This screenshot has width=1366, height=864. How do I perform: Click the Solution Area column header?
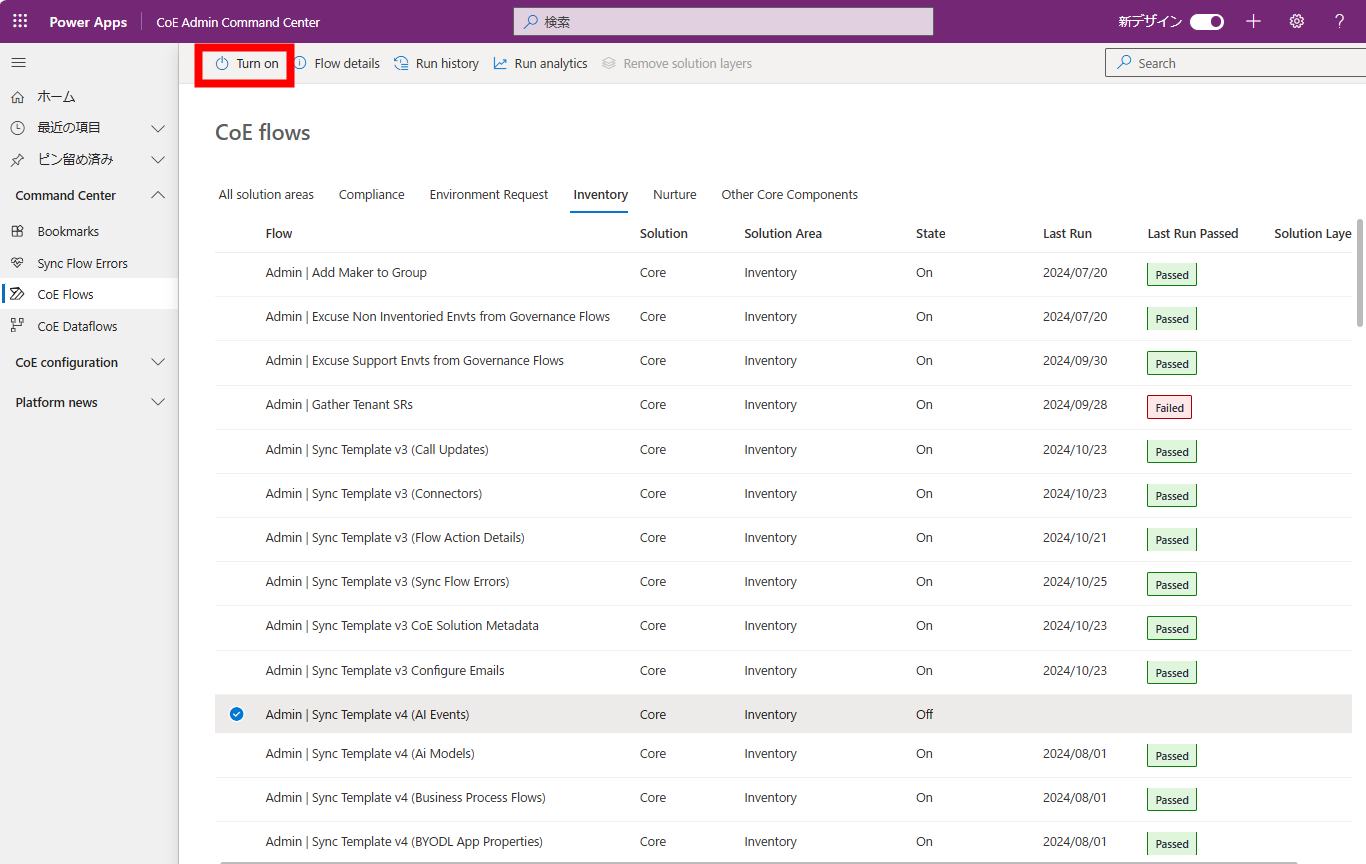tap(783, 234)
